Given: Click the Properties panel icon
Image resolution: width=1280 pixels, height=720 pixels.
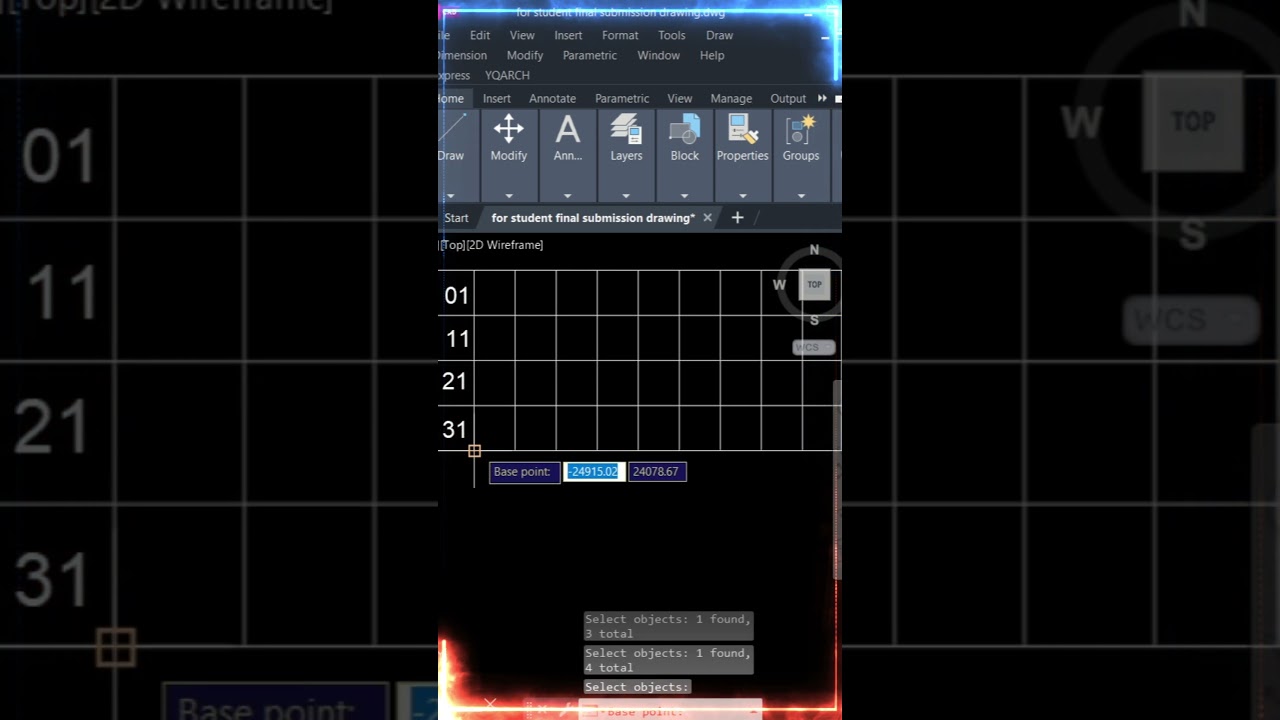Looking at the screenshot, I should pyautogui.click(x=743, y=129).
